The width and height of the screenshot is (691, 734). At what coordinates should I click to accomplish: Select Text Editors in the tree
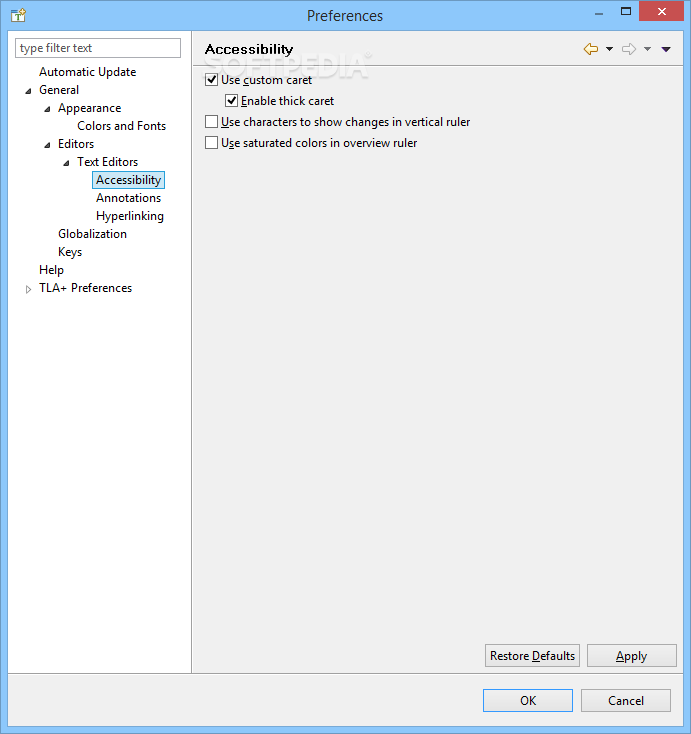coord(108,162)
